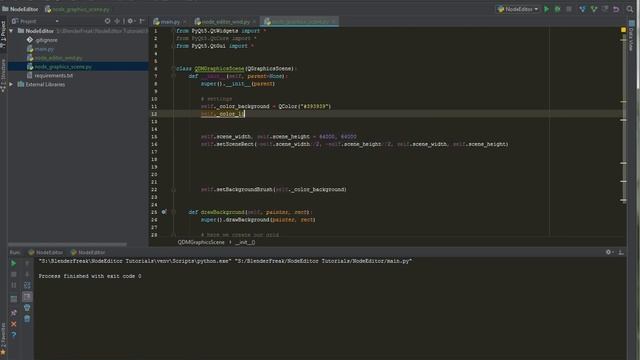Open Project panel settings gear
This screenshot has width=640, height=360.
pyautogui.click(x=131, y=21)
